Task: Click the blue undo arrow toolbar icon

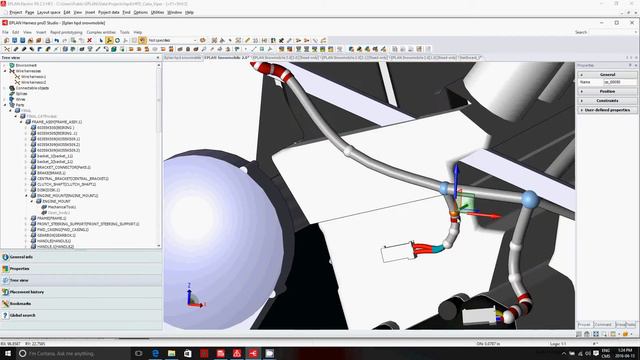Action: click(x=57, y=40)
